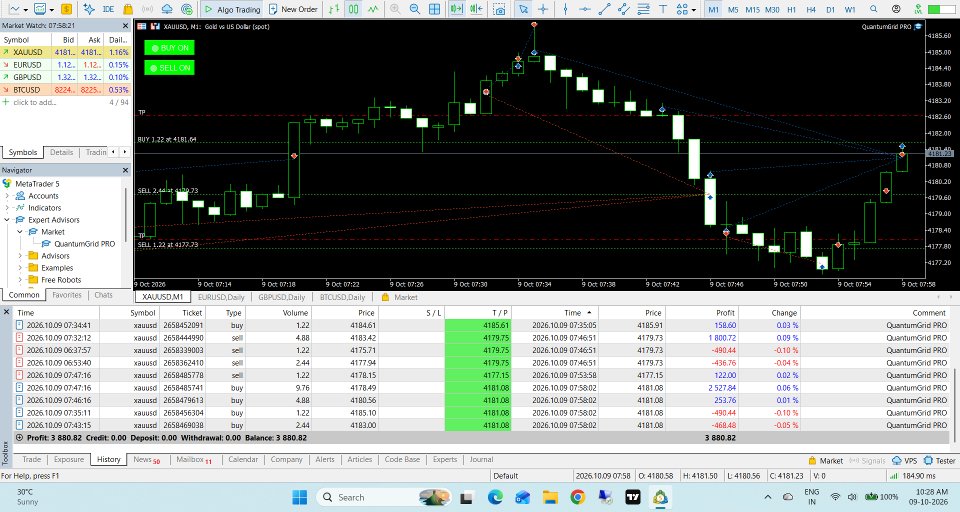Open the VPS cloud icon in toolbar

point(167,9)
